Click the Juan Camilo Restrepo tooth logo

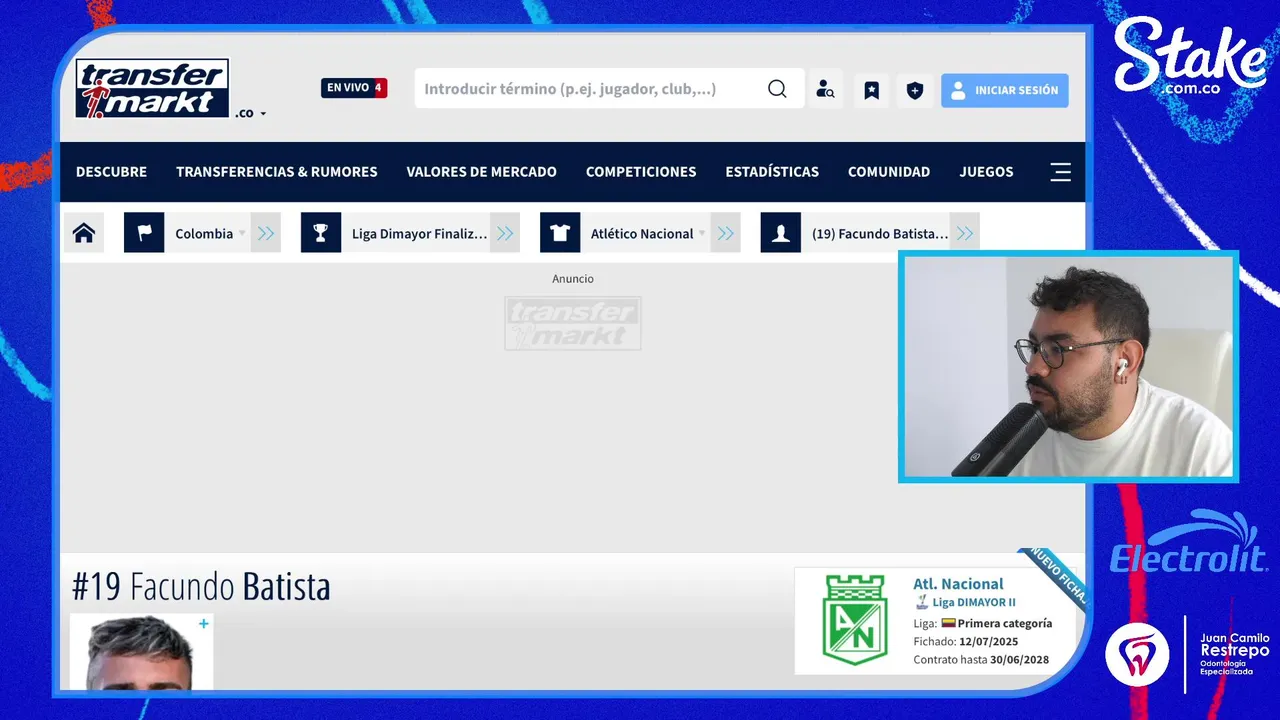coord(1137,655)
